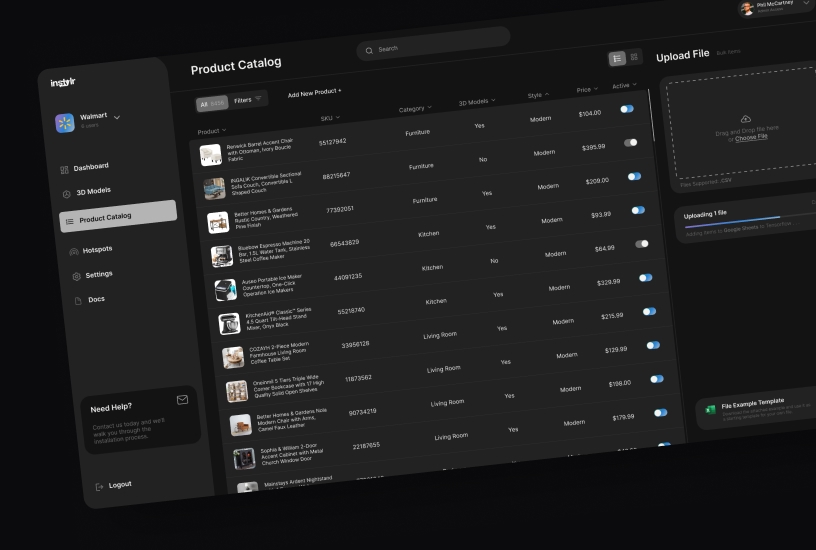
Task: Click the Walmart store logo icon
Action: pos(65,123)
